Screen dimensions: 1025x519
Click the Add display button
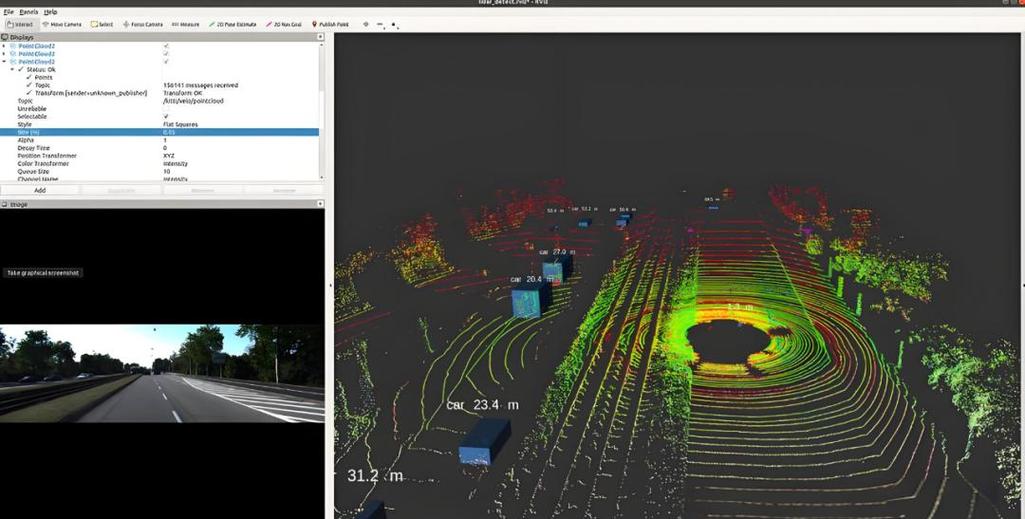pyautogui.click(x=40, y=190)
